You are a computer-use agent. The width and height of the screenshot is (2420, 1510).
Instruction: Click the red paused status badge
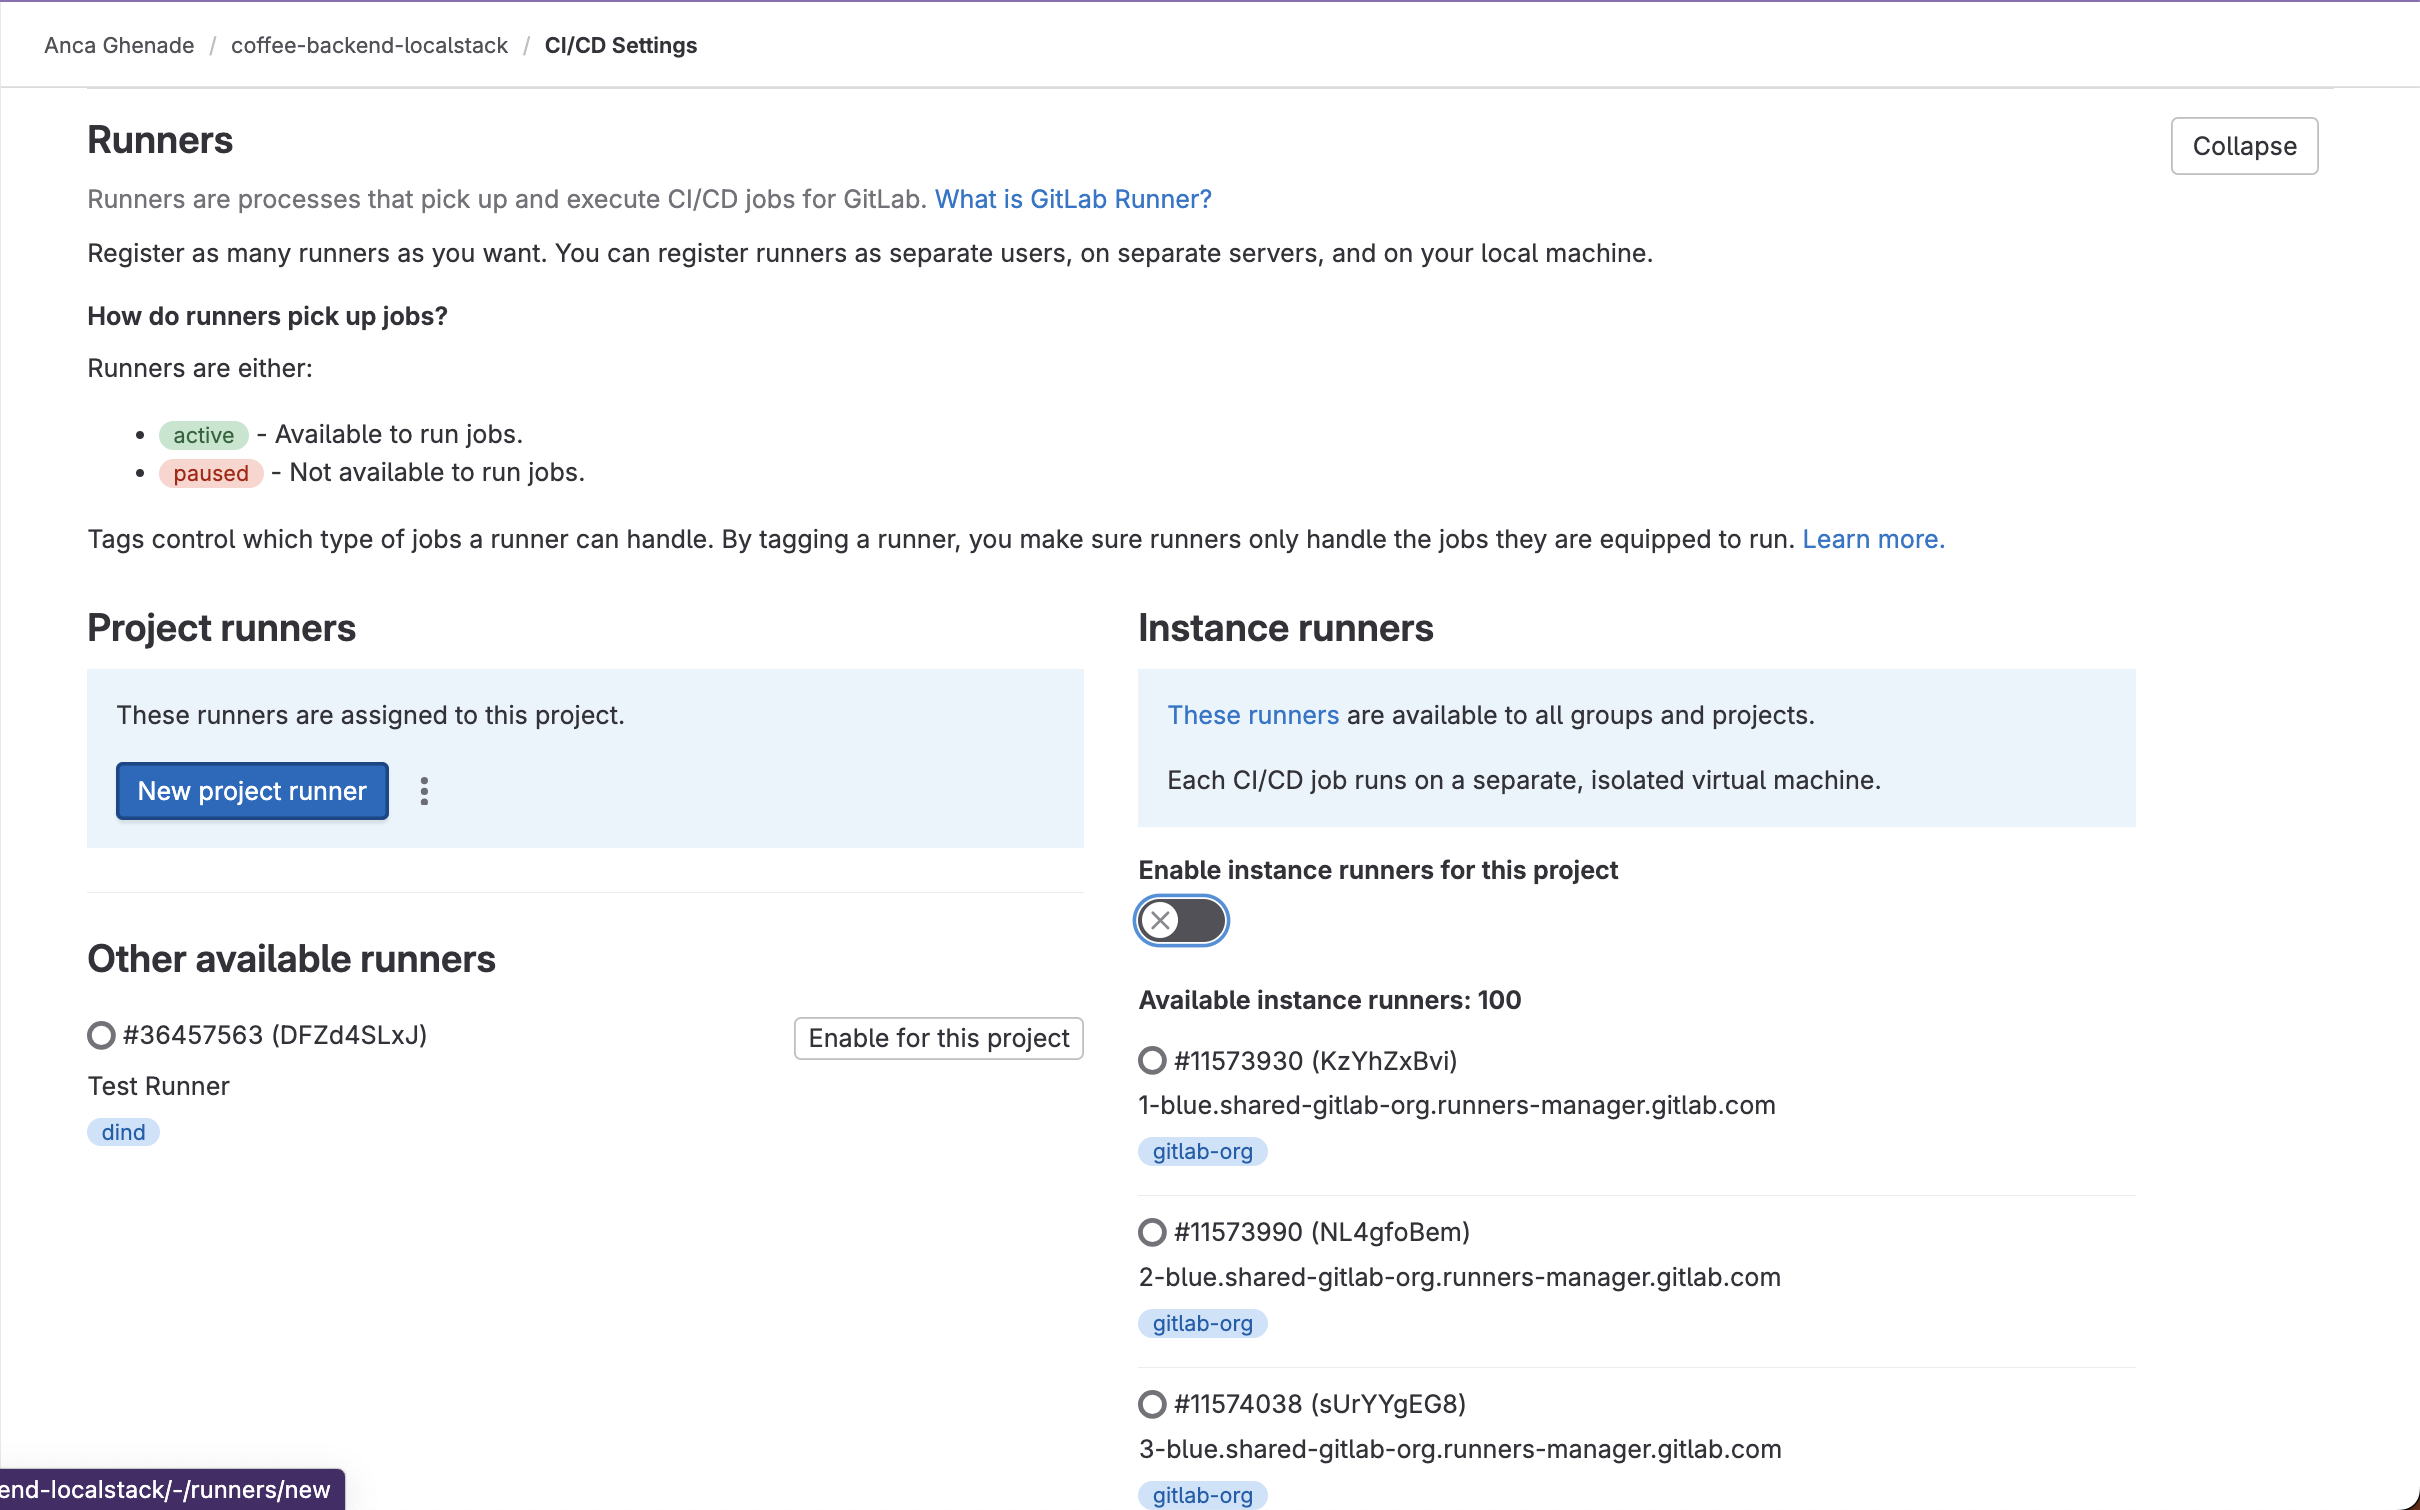point(210,473)
